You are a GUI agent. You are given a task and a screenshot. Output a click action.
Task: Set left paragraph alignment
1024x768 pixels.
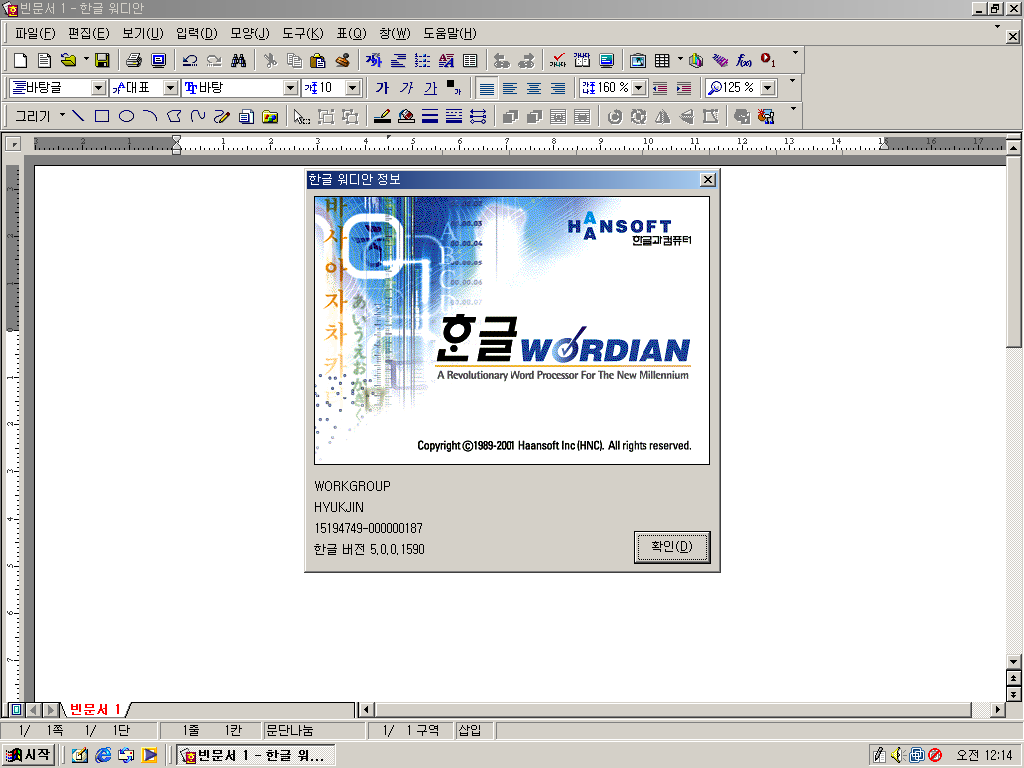(x=510, y=88)
